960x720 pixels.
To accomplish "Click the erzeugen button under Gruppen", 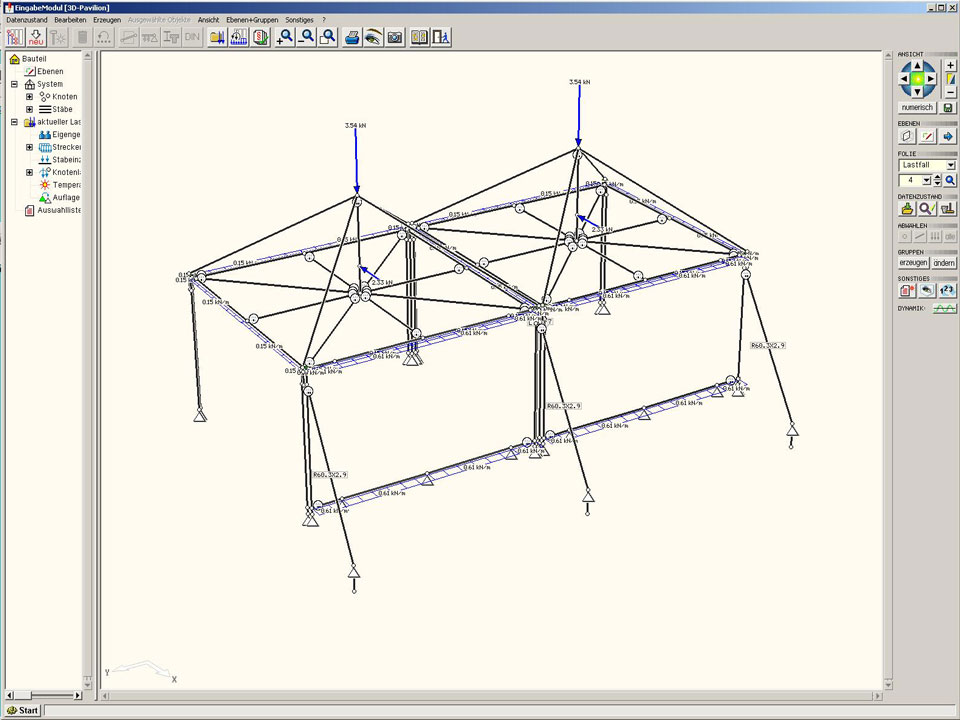I will tap(912, 262).
